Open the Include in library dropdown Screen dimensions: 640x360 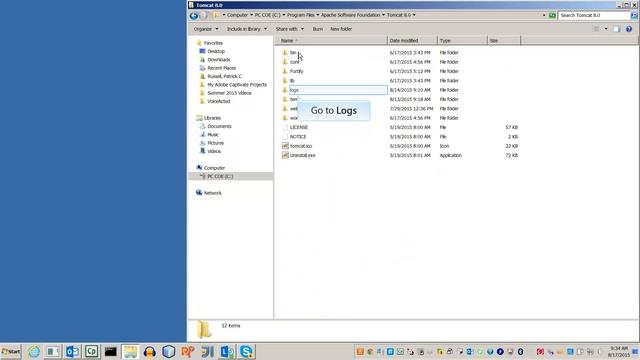point(265,29)
